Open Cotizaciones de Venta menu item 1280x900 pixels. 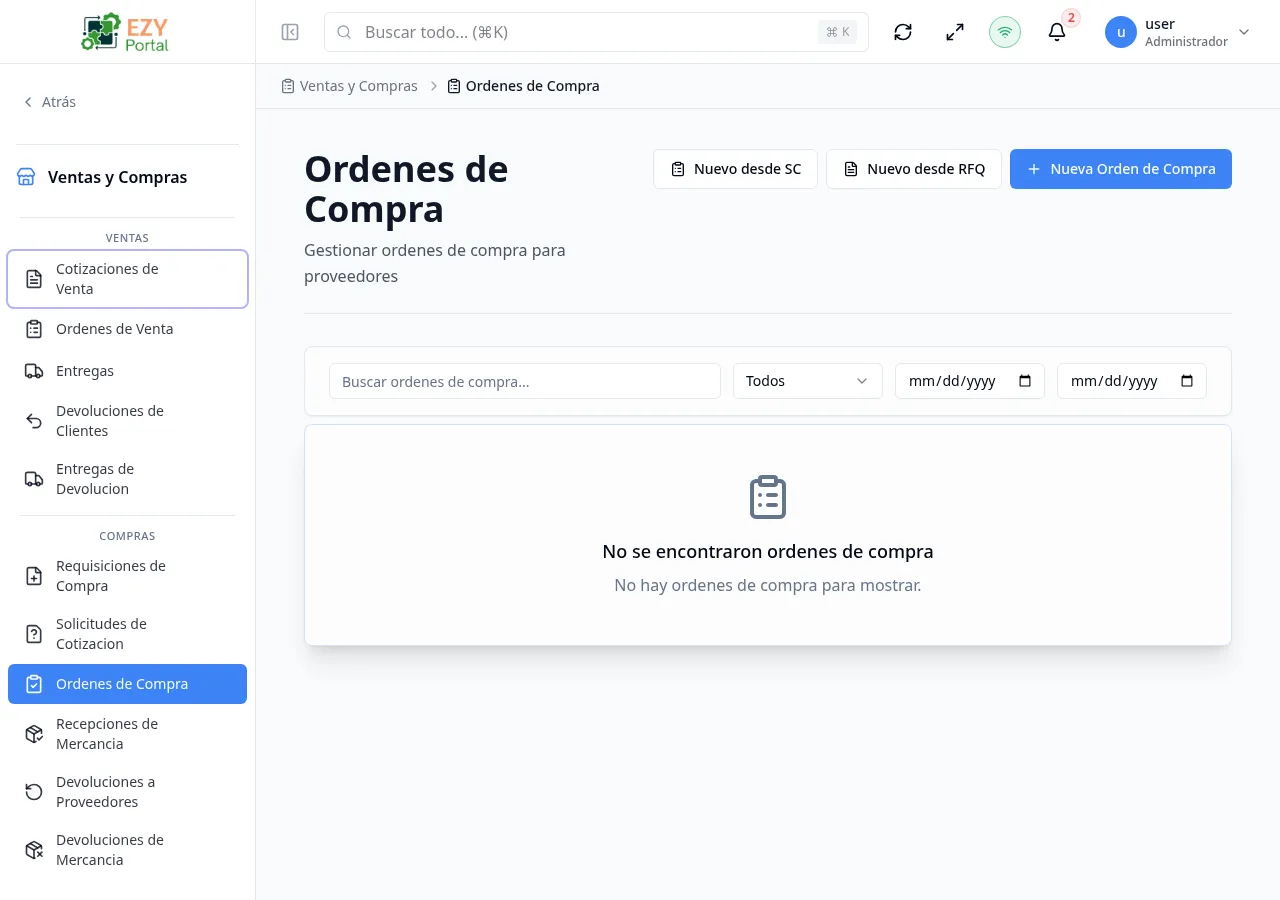click(x=127, y=279)
